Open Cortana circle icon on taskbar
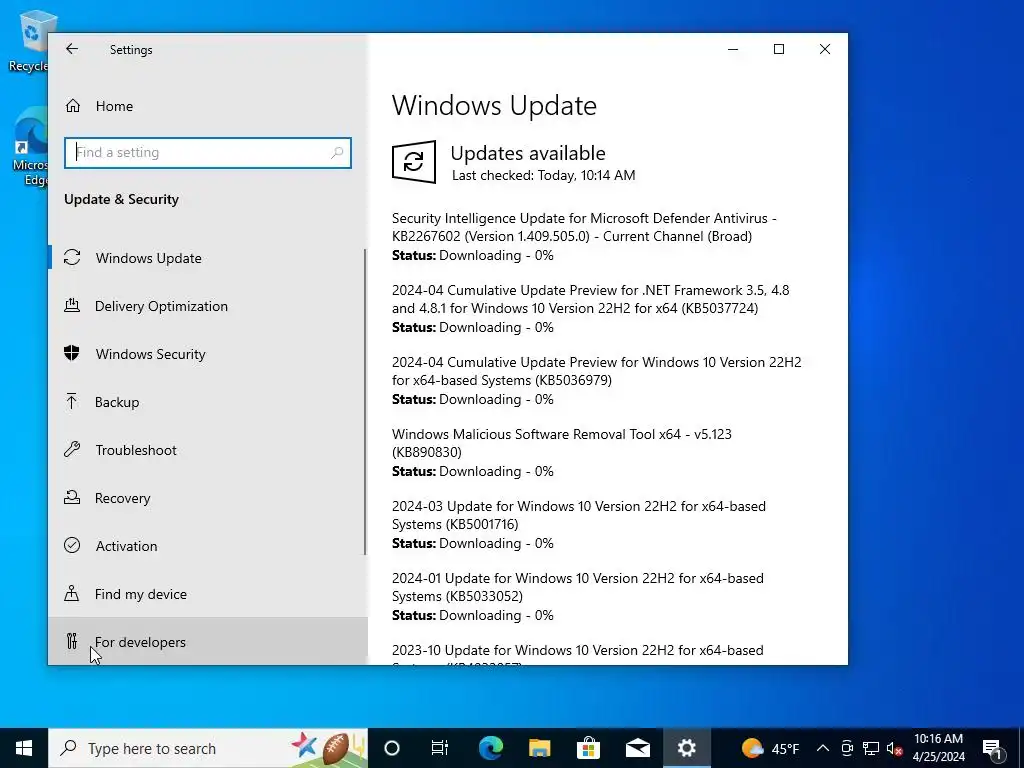Image resolution: width=1024 pixels, height=768 pixels. click(x=392, y=748)
